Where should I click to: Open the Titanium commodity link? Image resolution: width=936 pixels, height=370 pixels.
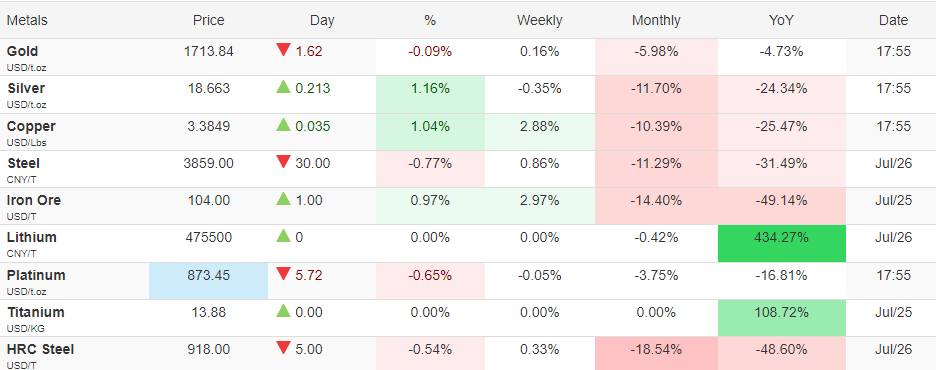pyautogui.click(x=35, y=312)
